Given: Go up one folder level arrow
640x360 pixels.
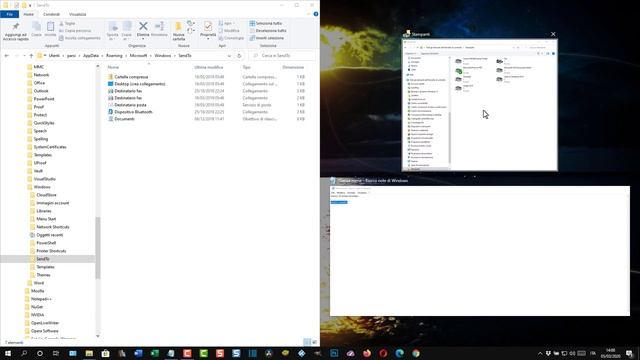Looking at the screenshot, I should pyautogui.click(x=31, y=56).
